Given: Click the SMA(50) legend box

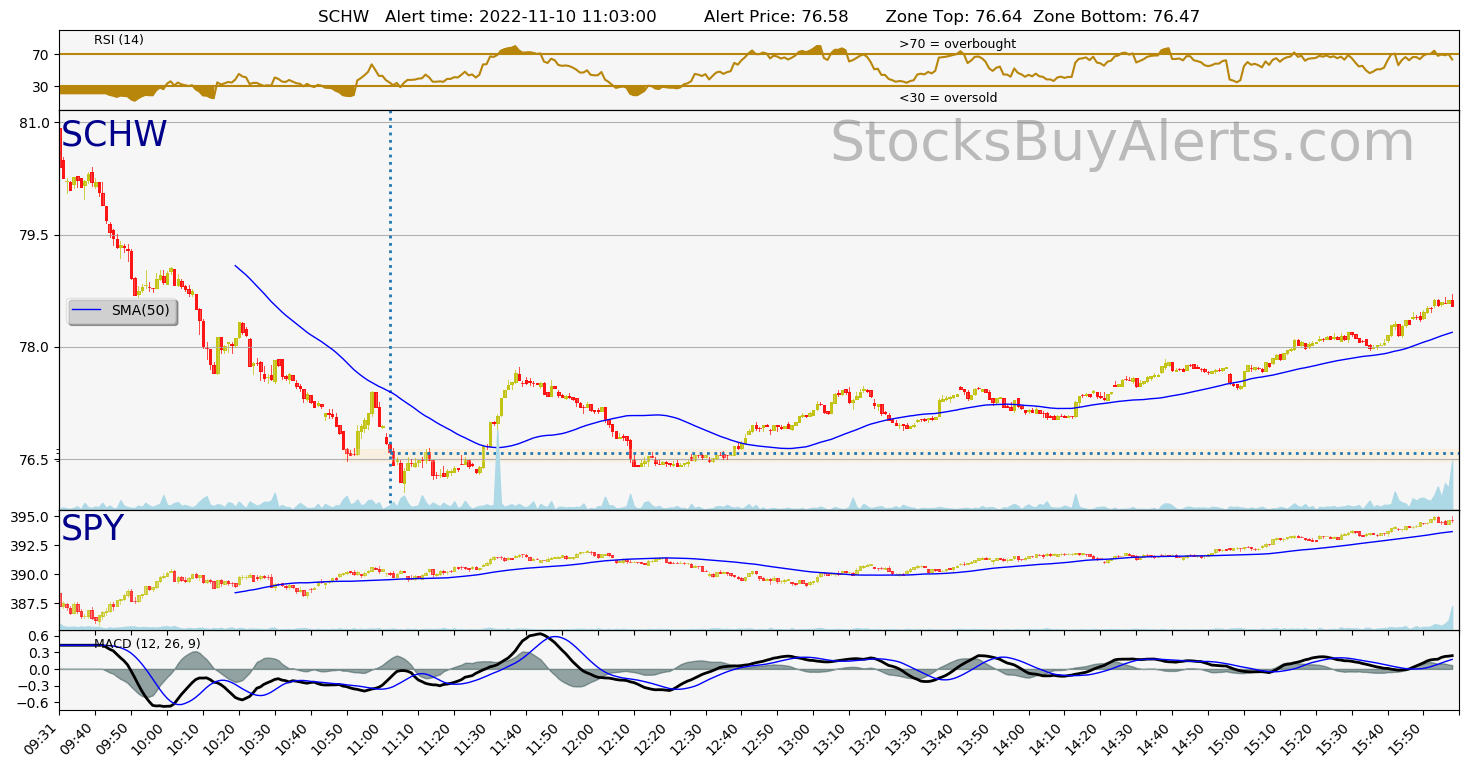Looking at the screenshot, I should click(x=122, y=311).
